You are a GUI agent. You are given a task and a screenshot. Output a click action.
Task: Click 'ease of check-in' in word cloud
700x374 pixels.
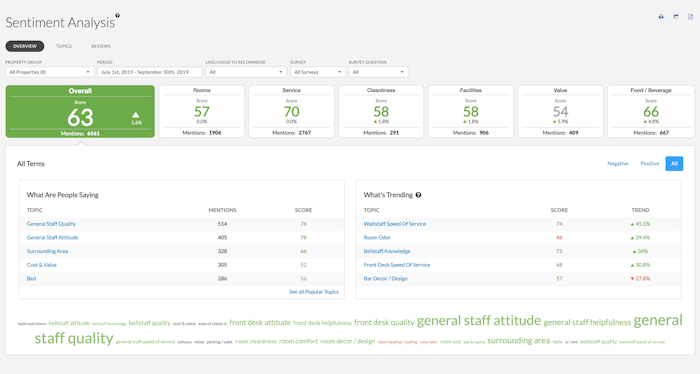click(212, 324)
